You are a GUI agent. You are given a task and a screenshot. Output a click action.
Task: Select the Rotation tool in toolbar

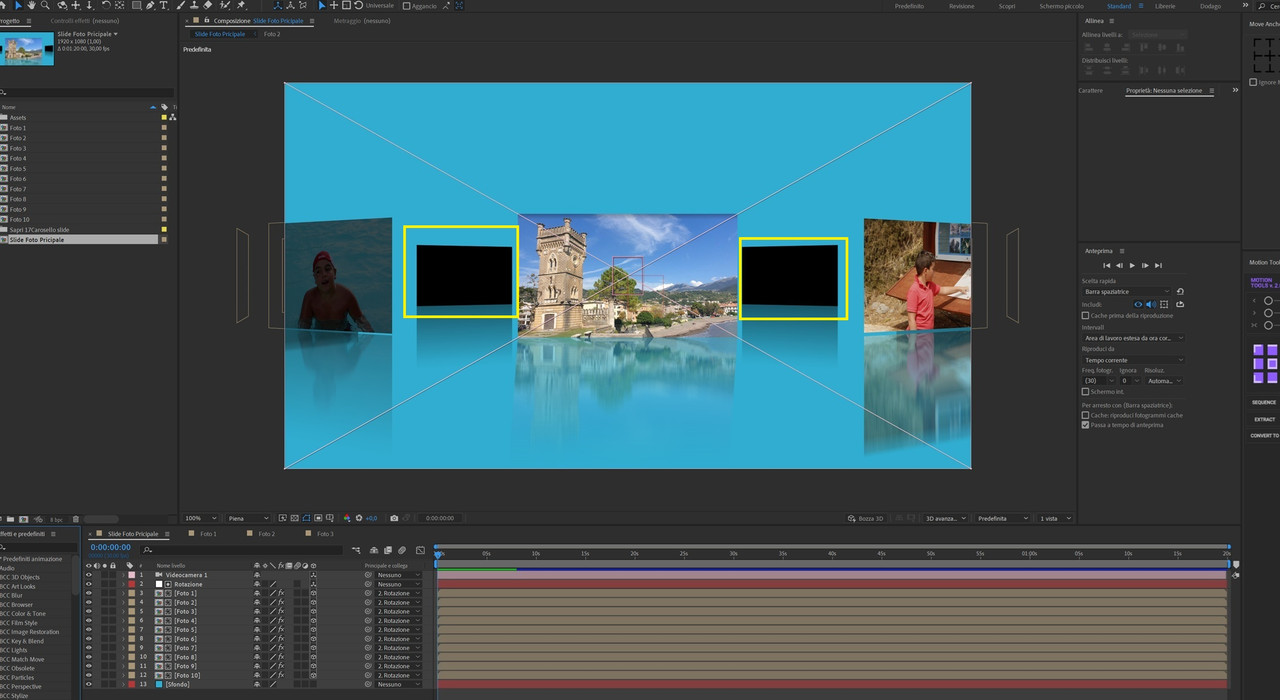[x=106, y=5]
